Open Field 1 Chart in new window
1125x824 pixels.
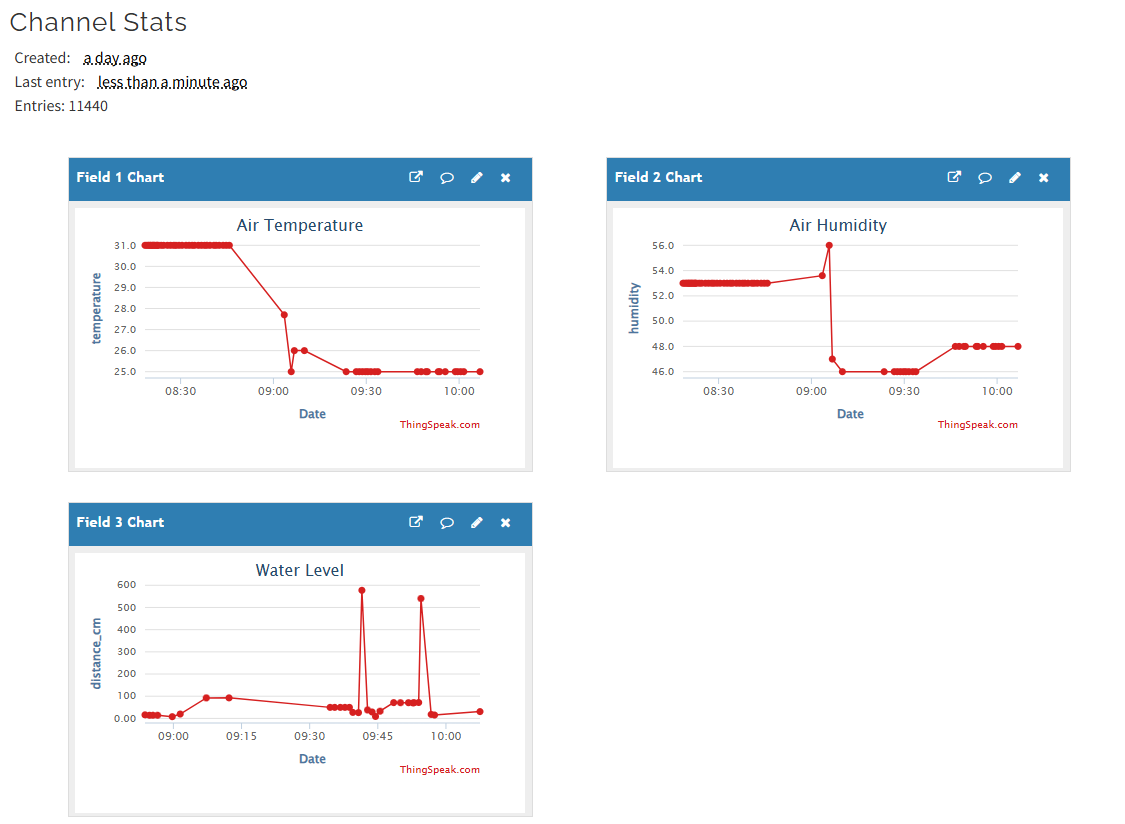click(x=415, y=177)
